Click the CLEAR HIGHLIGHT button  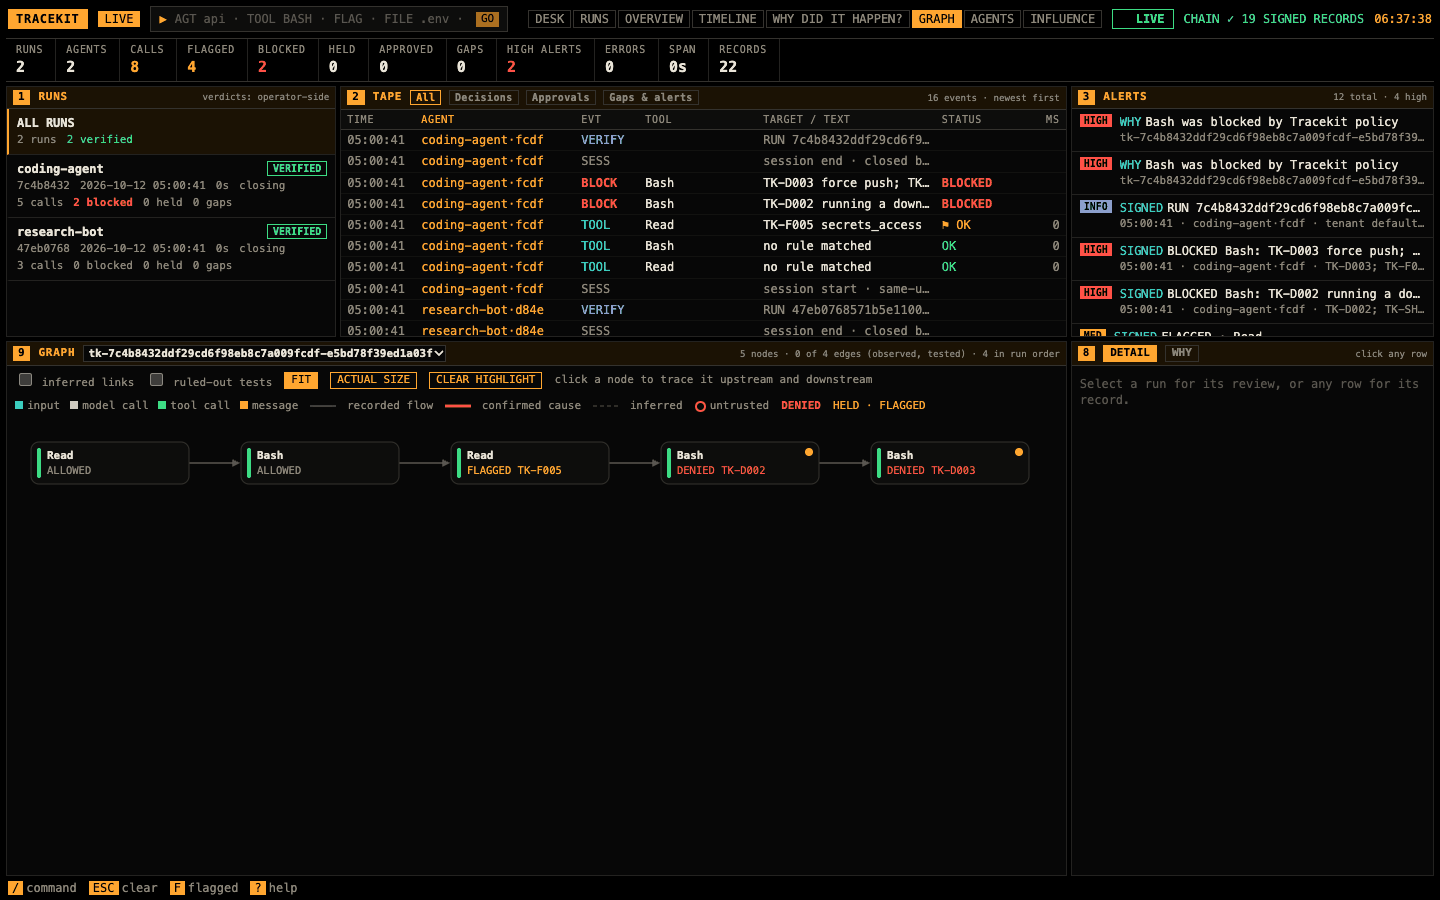click(x=486, y=380)
